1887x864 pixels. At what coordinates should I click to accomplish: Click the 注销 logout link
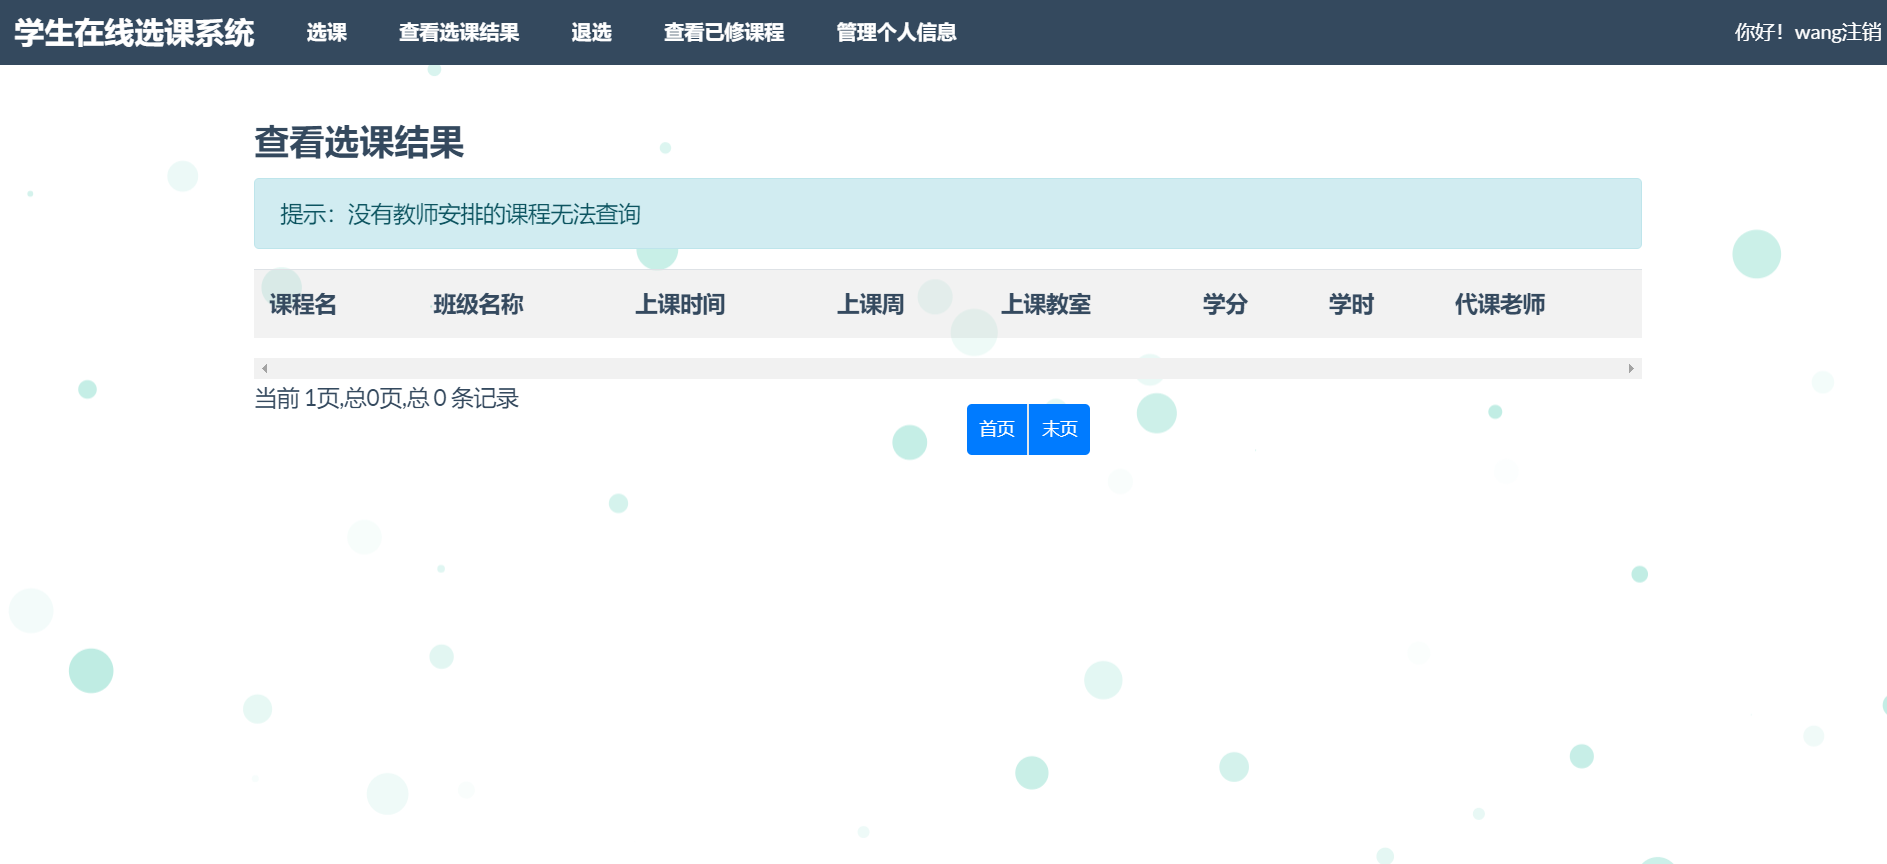coord(1860,33)
